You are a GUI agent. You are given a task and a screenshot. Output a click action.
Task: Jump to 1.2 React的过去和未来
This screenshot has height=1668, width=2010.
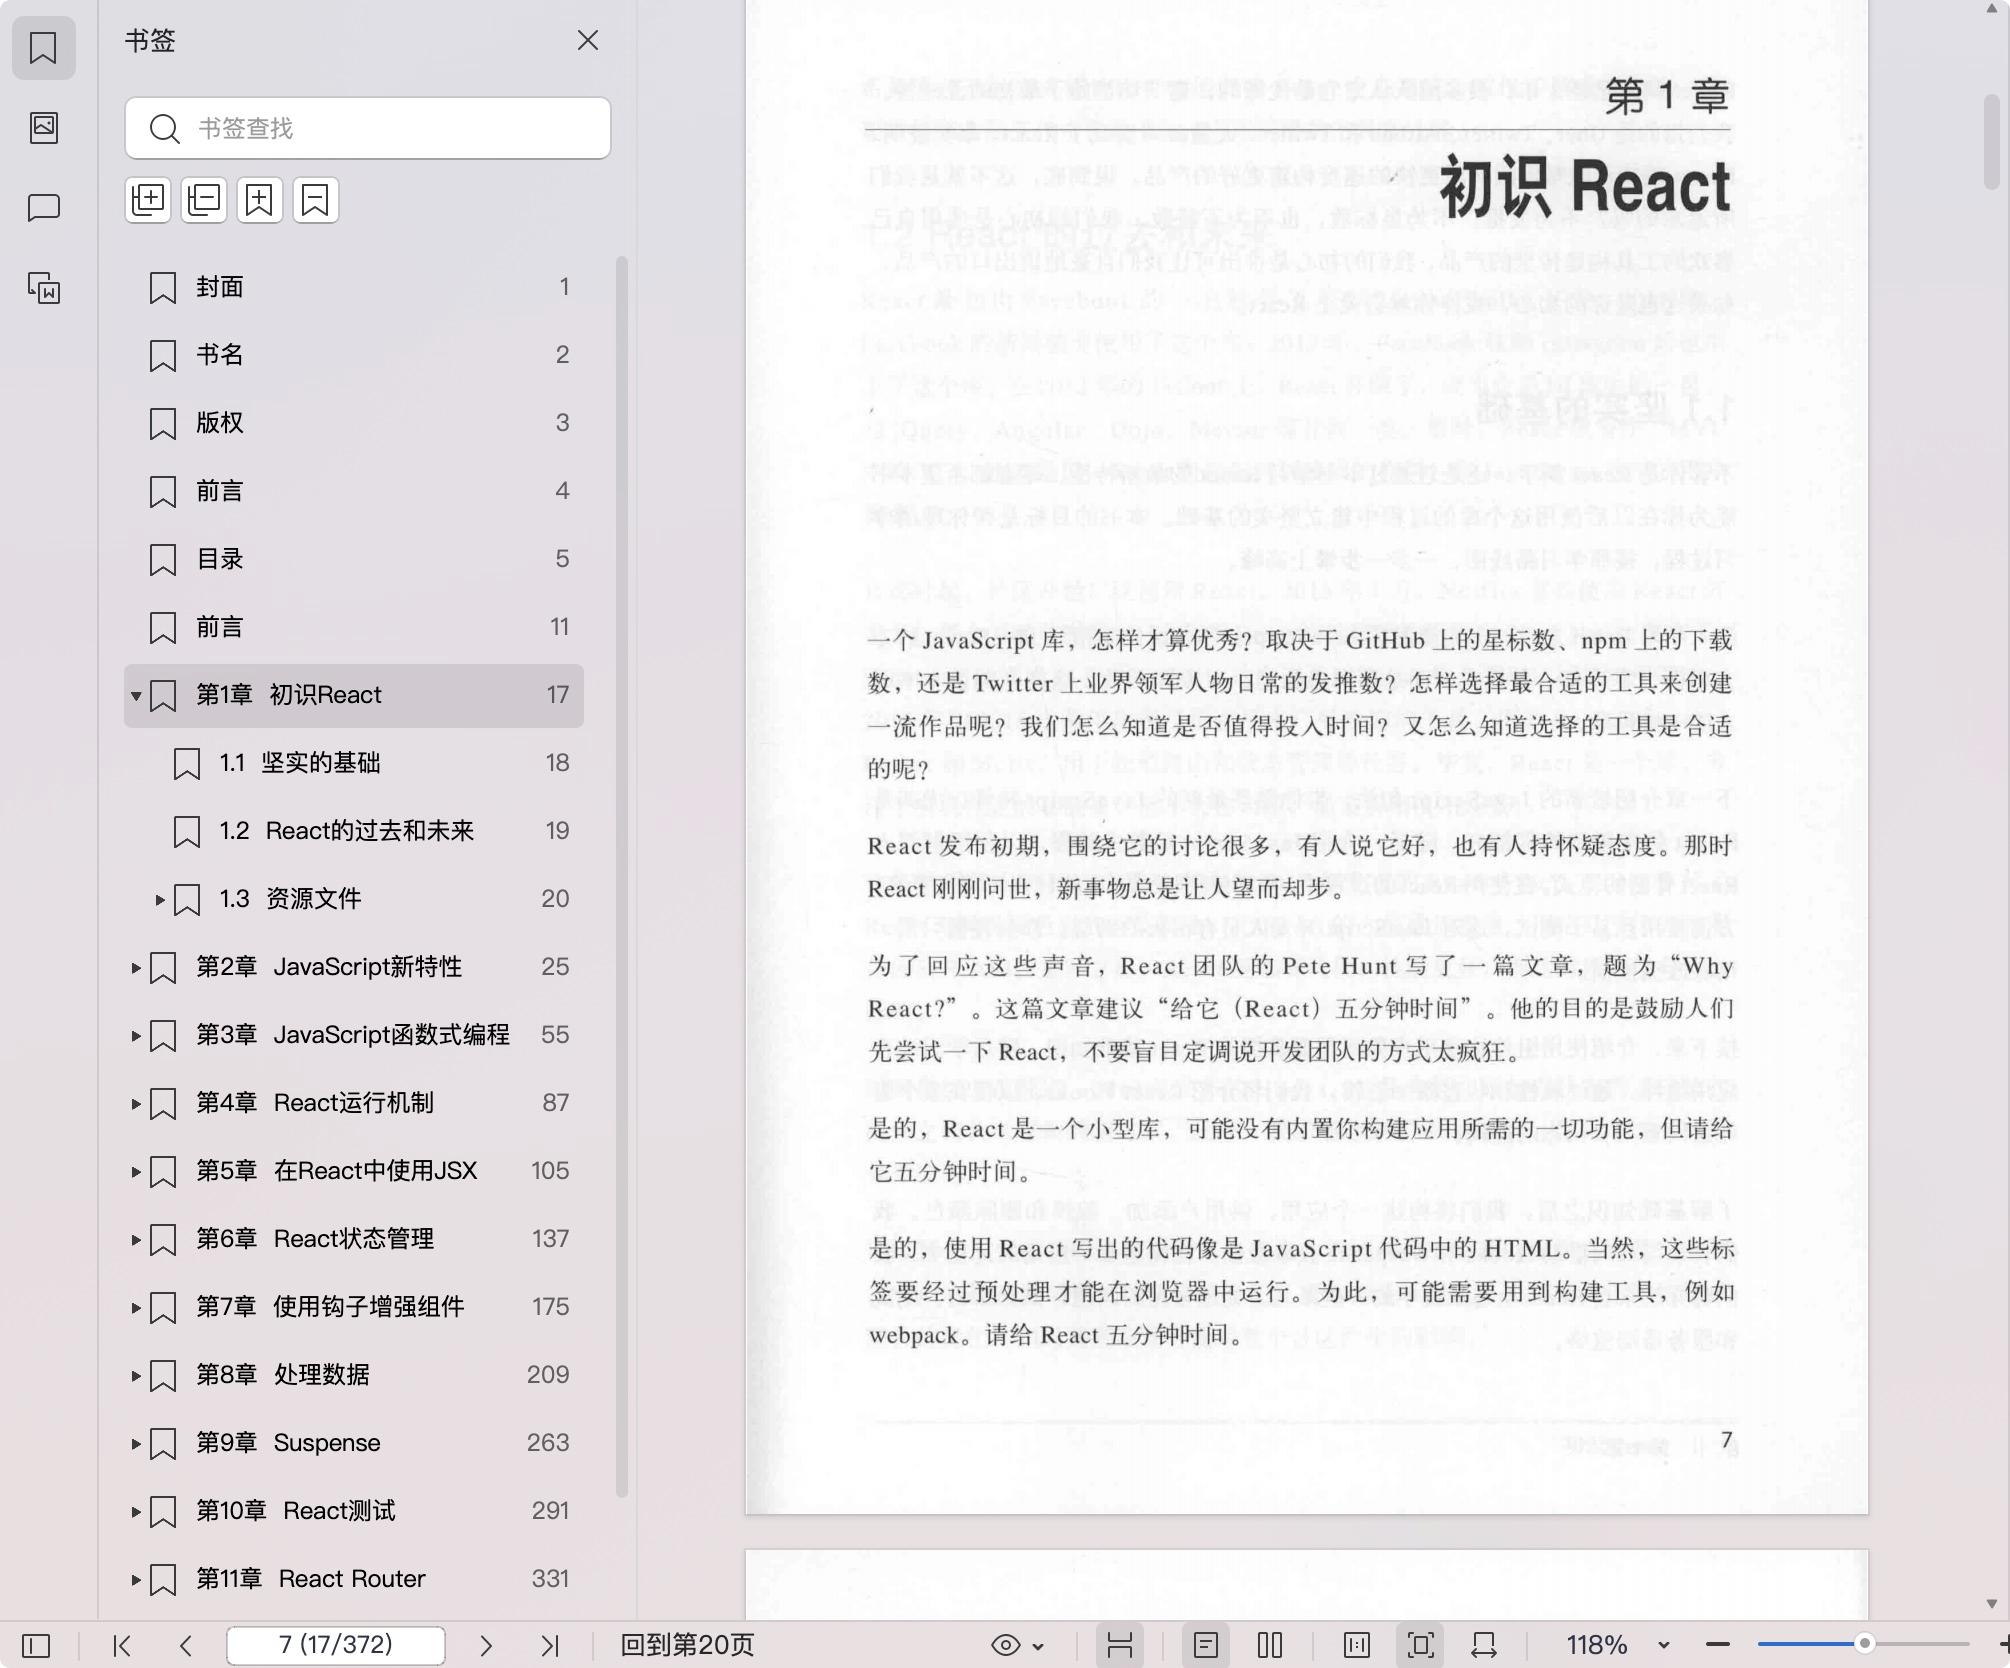[354, 831]
